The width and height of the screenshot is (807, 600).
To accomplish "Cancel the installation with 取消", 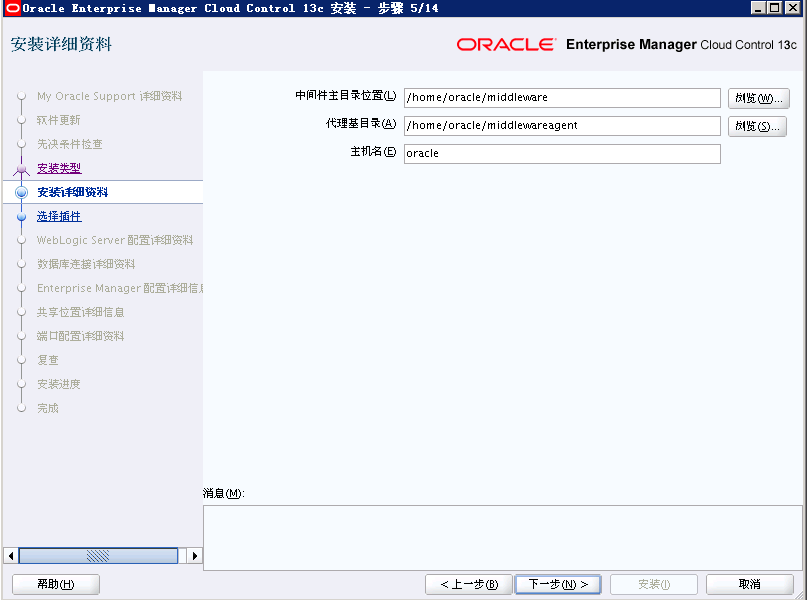I will click(x=749, y=584).
